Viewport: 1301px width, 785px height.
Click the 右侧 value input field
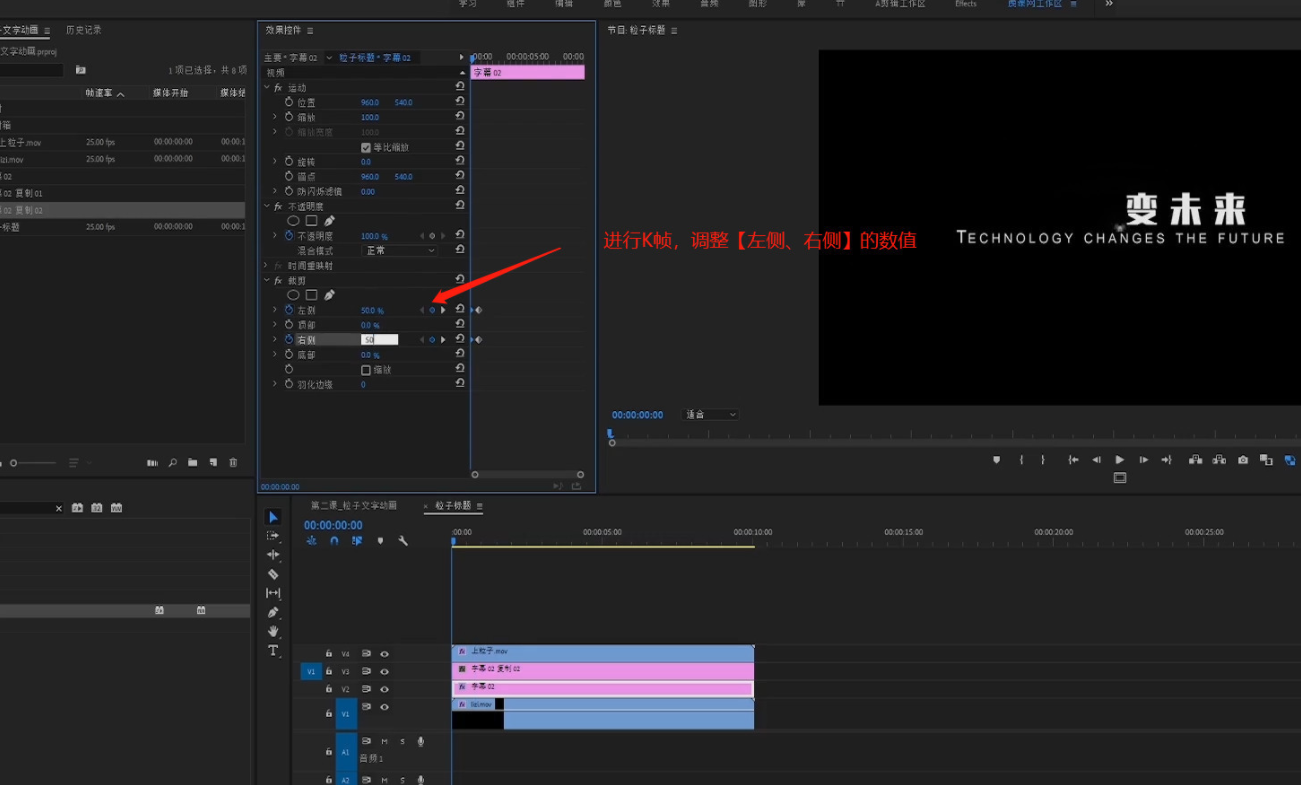click(x=379, y=340)
